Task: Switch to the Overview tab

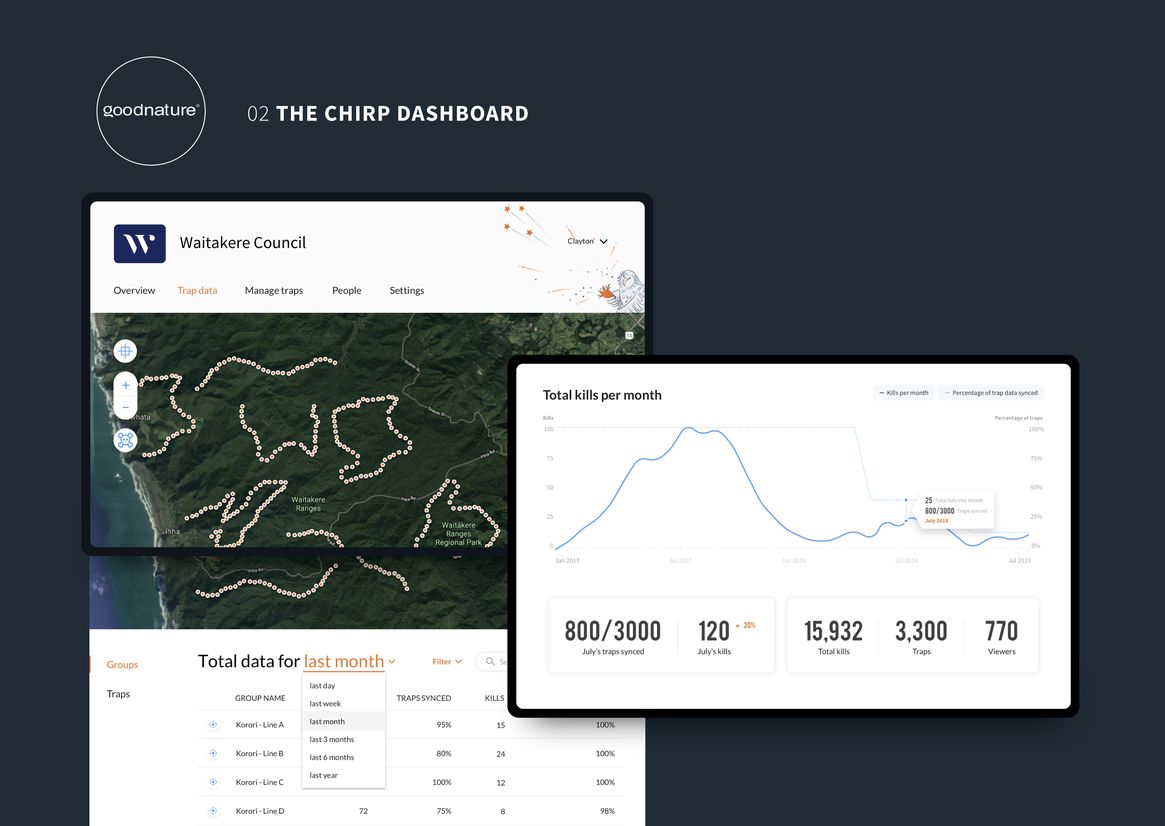Action: coord(134,291)
